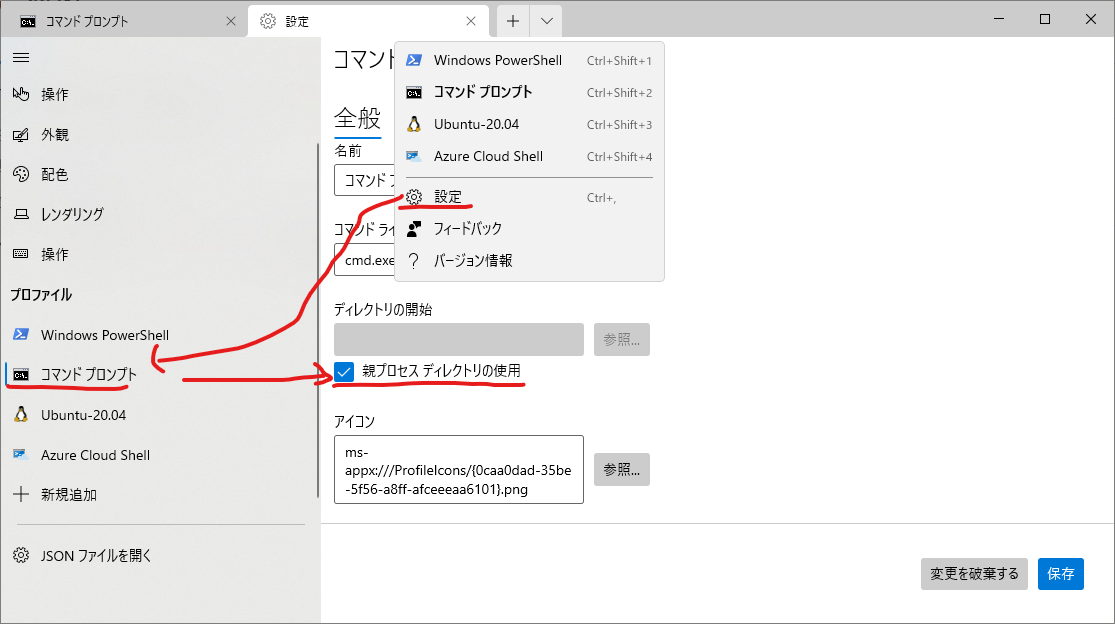Viewport: 1115px width, 624px height.
Task: Launch Azure Cloud Shell from dropdown menu
Action: (529, 156)
